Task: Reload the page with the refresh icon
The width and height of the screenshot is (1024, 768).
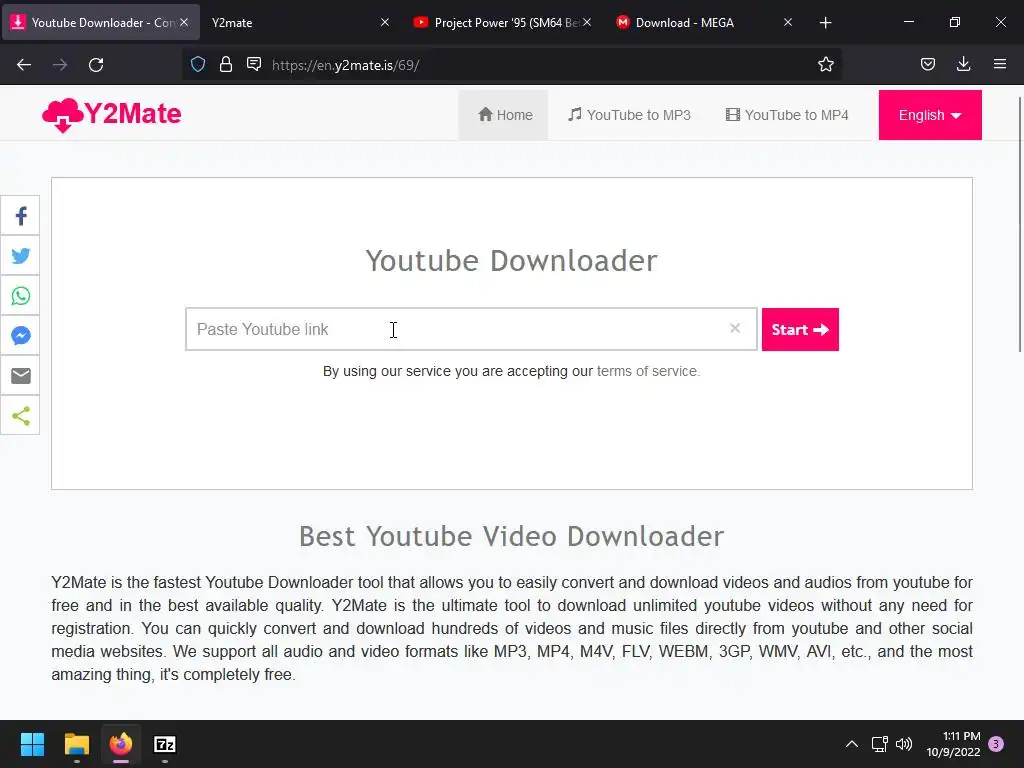Action: [x=96, y=65]
